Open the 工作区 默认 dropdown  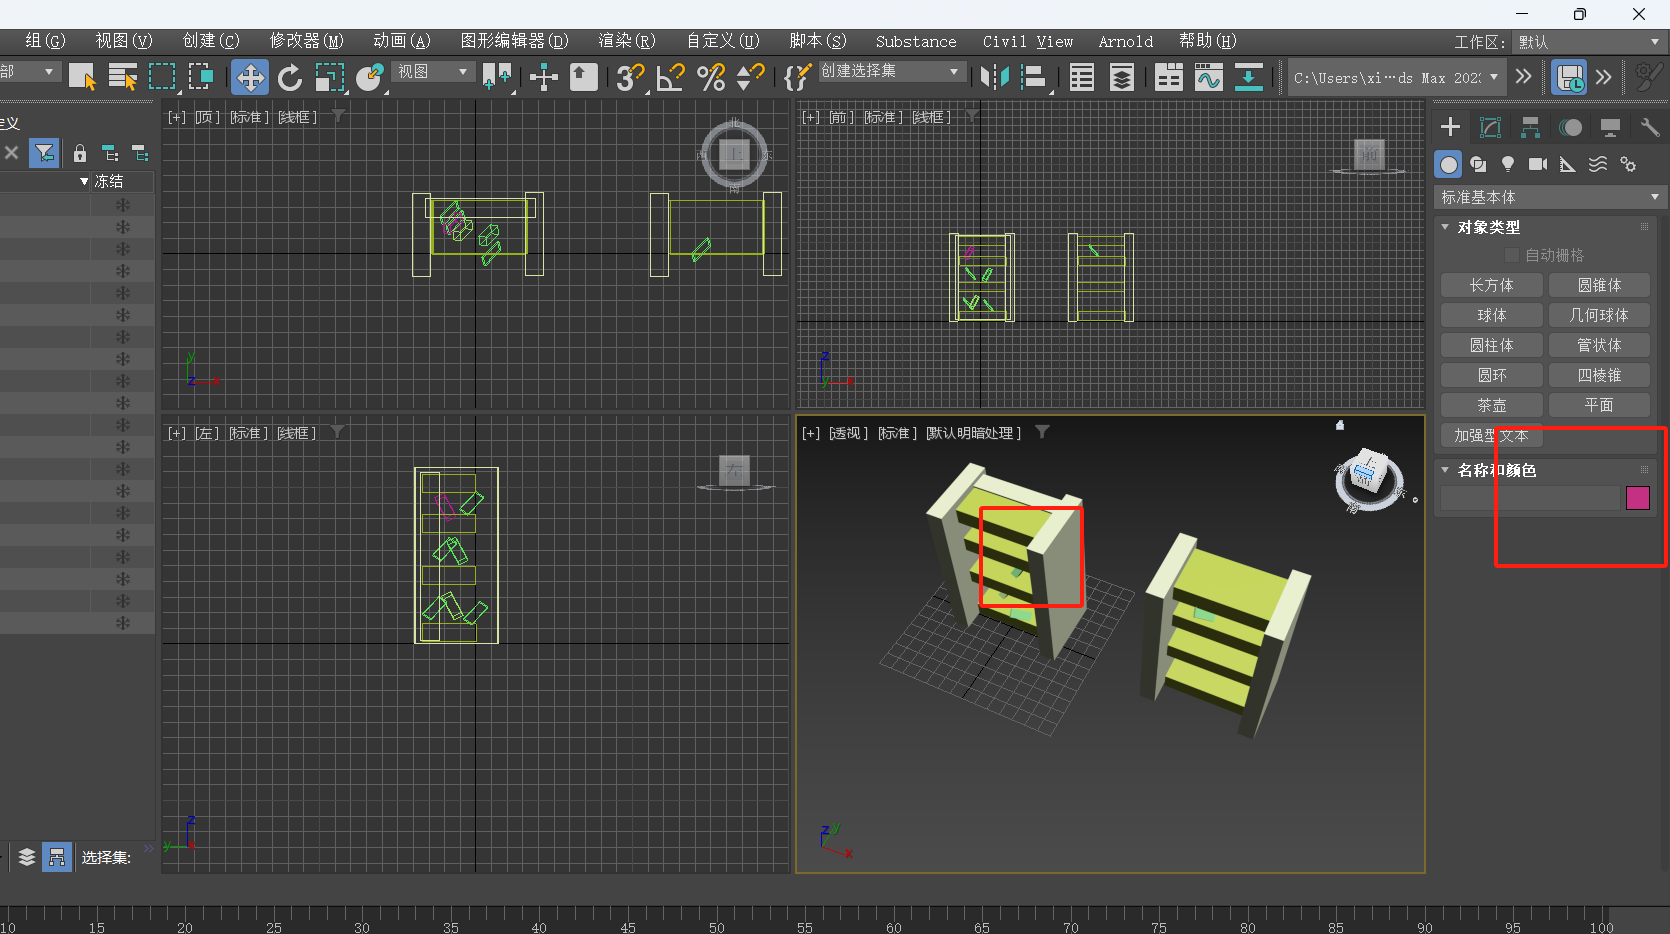point(1590,42)
